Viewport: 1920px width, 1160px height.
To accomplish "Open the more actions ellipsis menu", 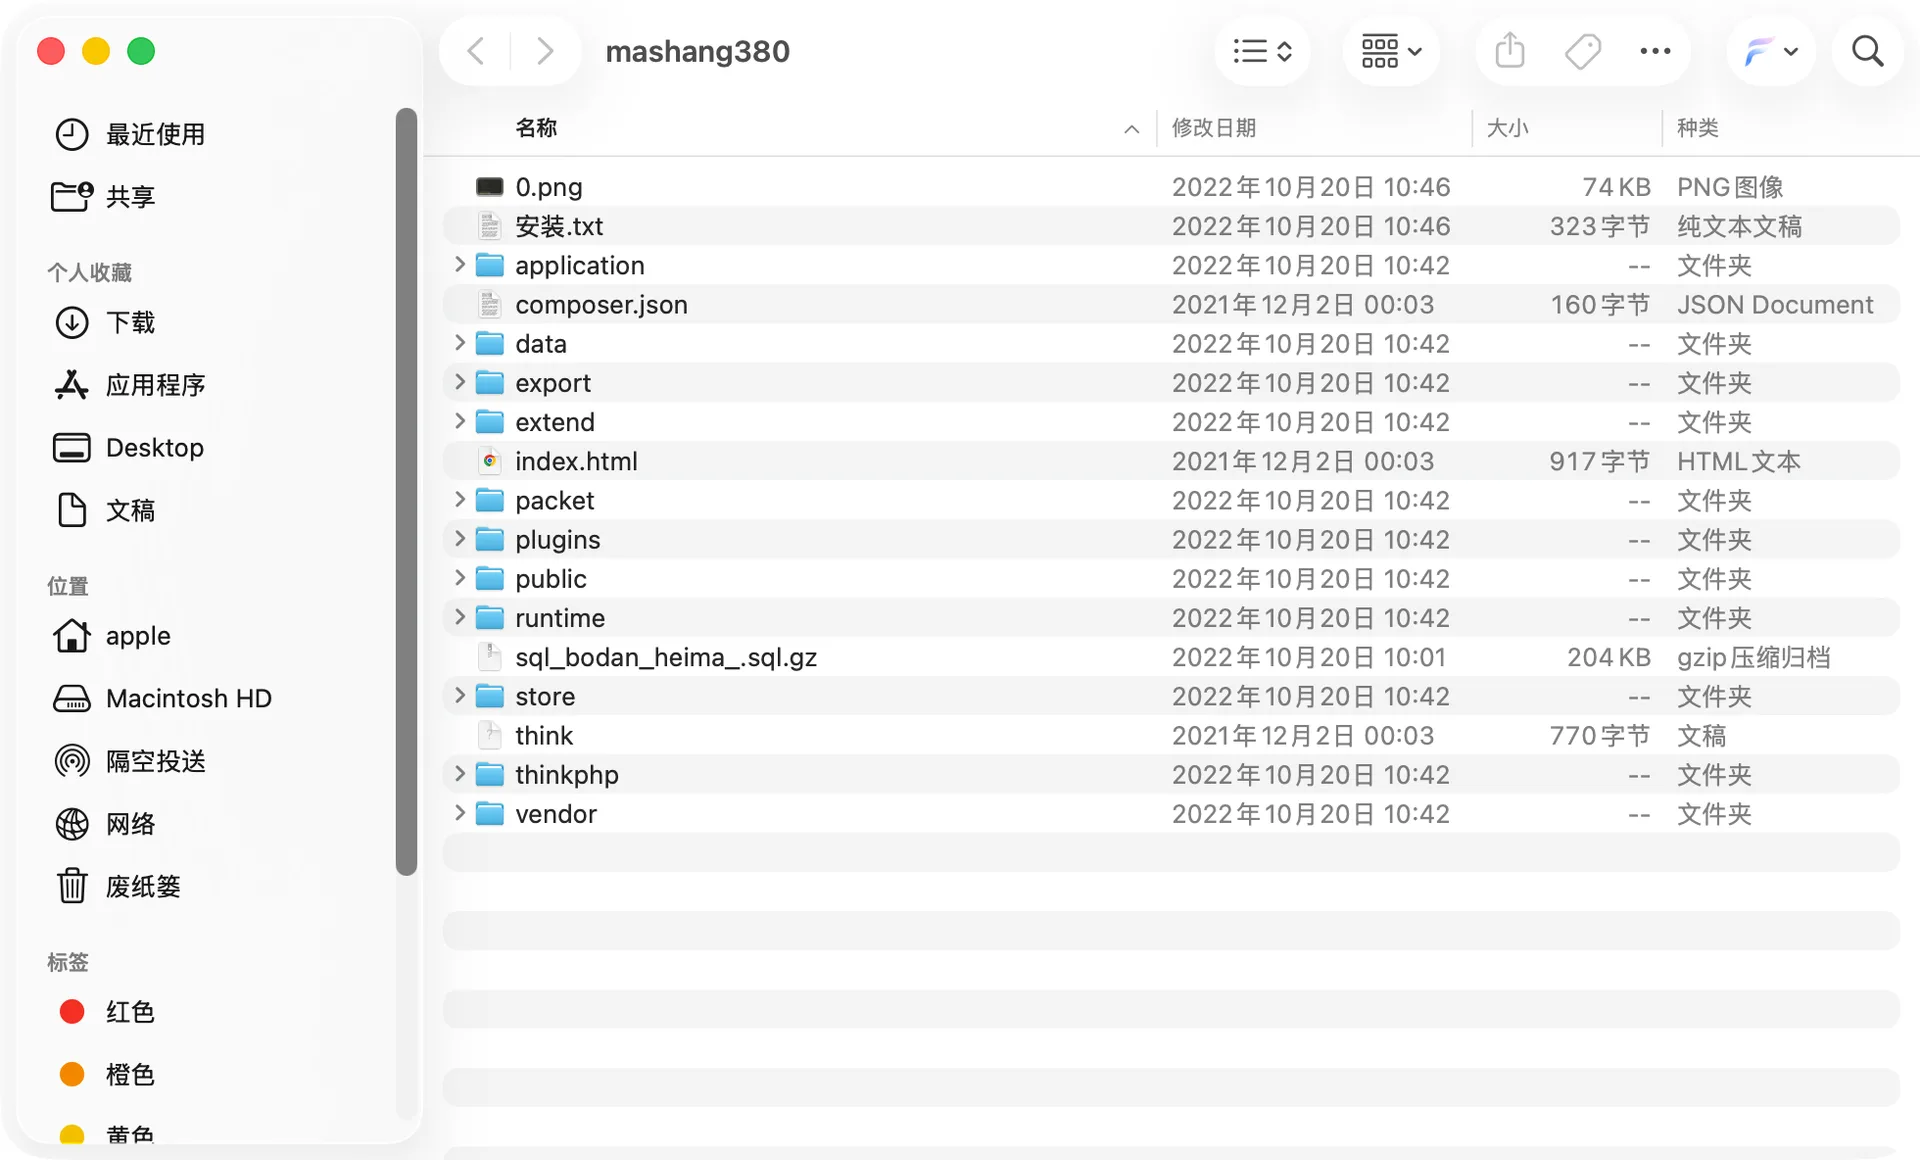I will click(x=1655, y=51).
